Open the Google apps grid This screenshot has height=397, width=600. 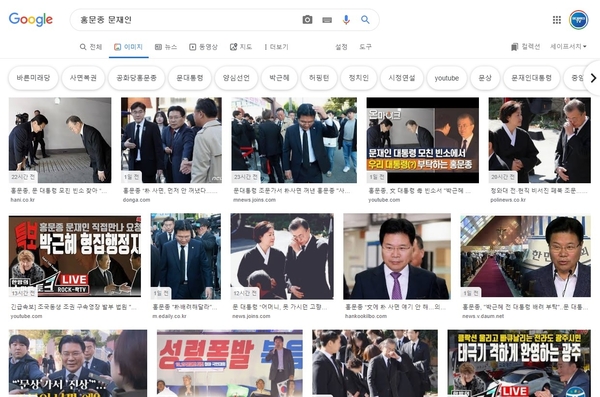(557, 20)
